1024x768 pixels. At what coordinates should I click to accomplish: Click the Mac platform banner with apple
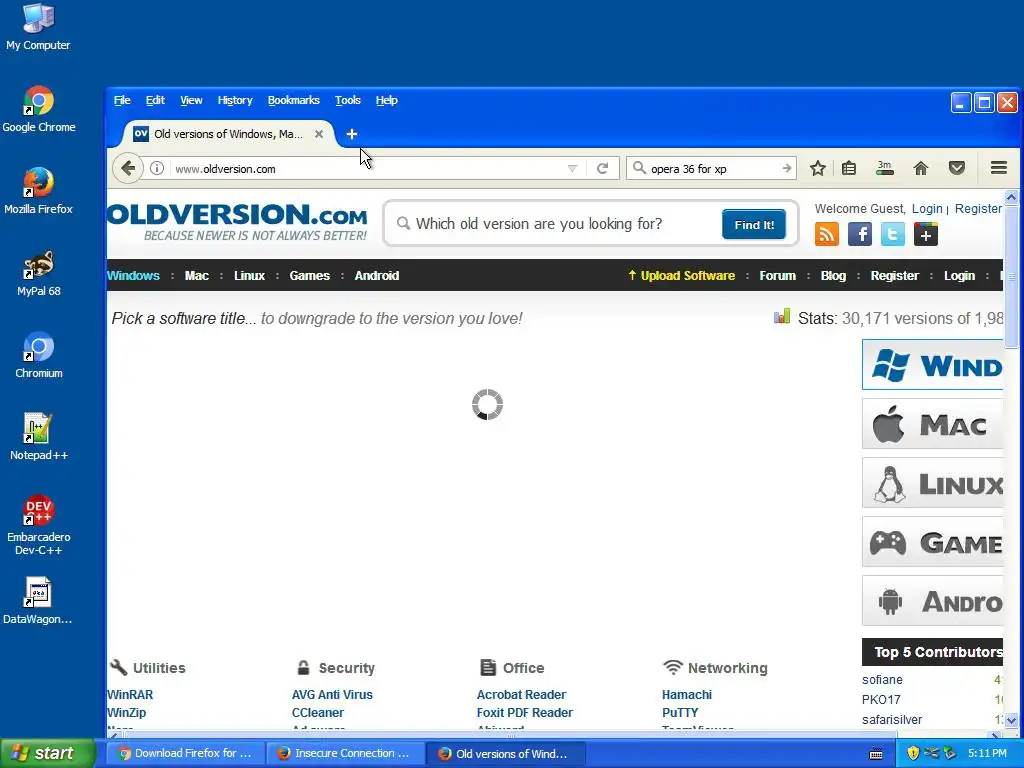(933, 424)
